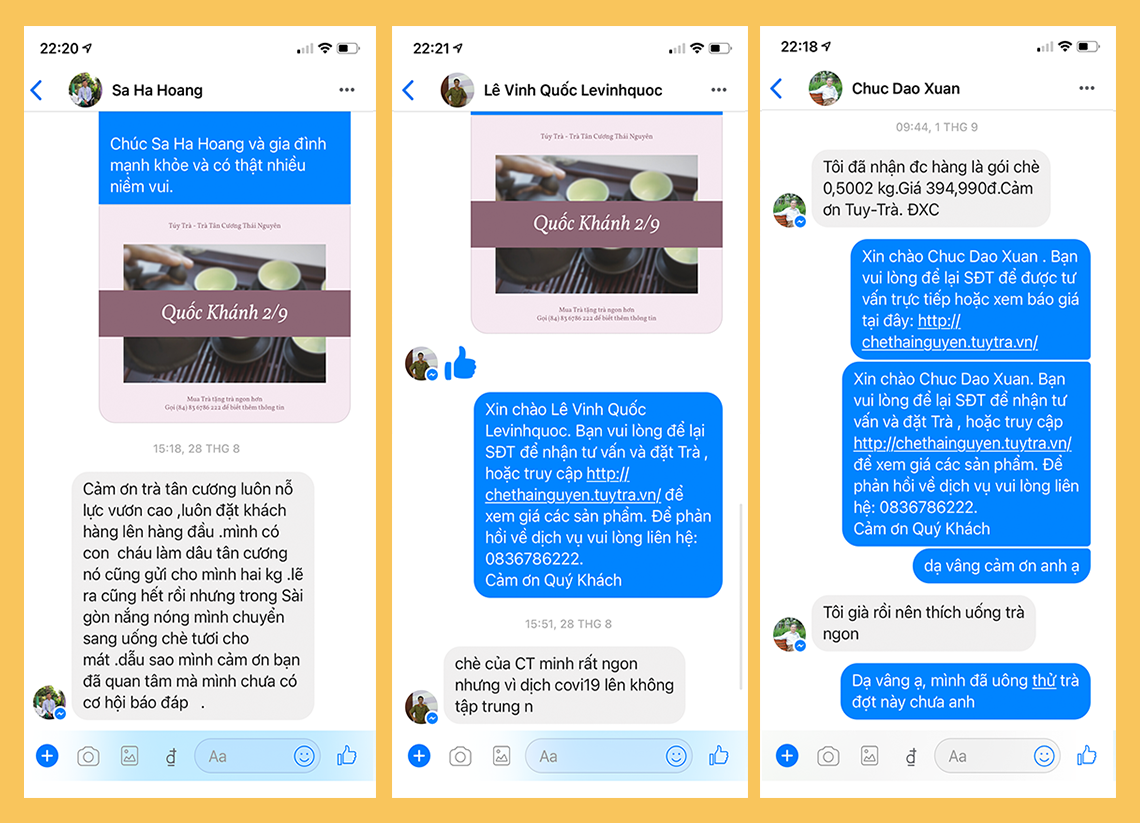
Task: Open more options in Sa Ha Hoang chat
Action: pyautogui.click(x=347, y=89)
